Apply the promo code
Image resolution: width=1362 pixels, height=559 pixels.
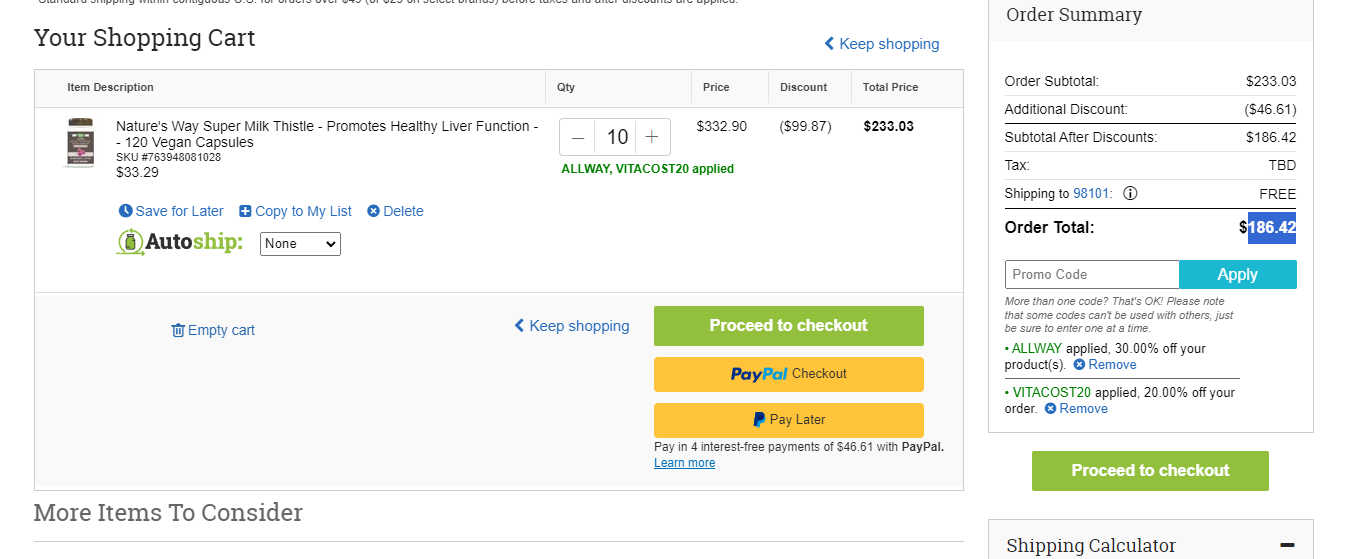tap(1238, 275)
